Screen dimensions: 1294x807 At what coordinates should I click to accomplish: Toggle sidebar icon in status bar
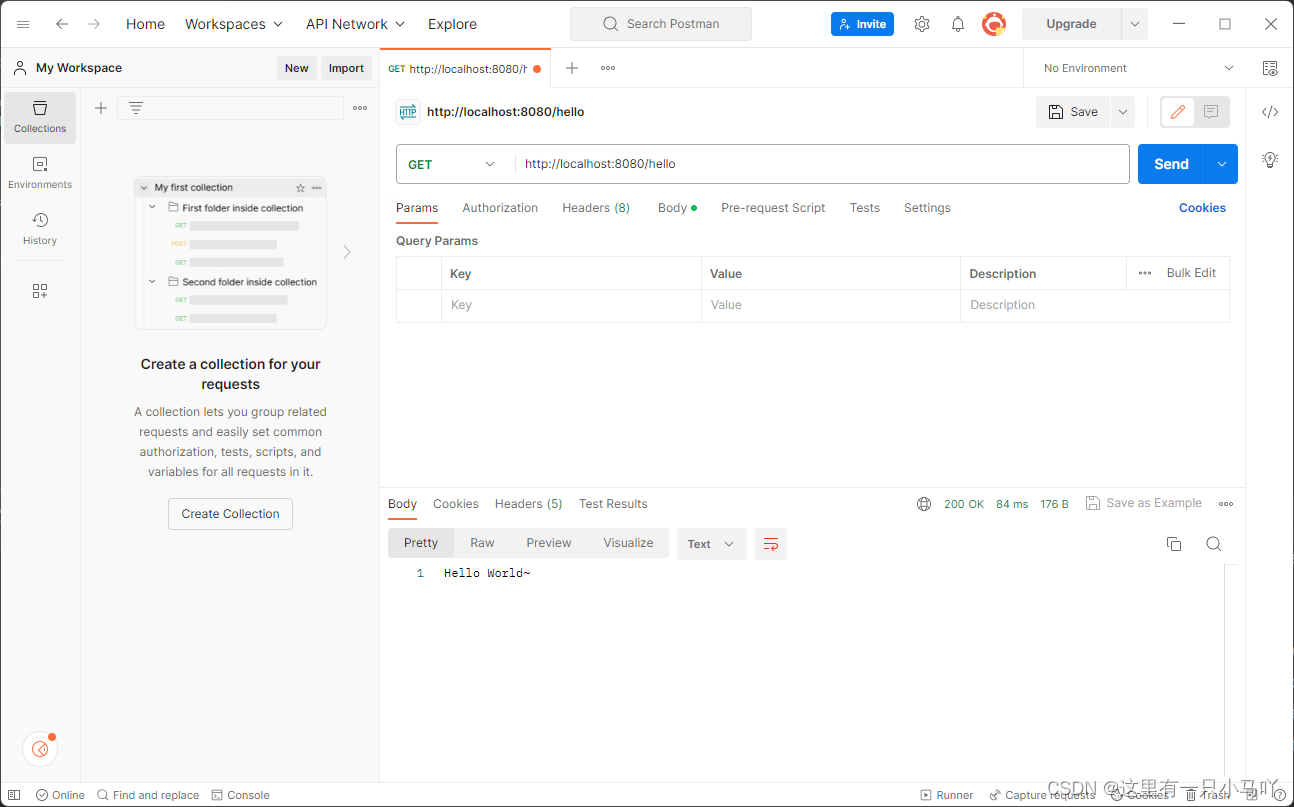click(x=14, y=795)
